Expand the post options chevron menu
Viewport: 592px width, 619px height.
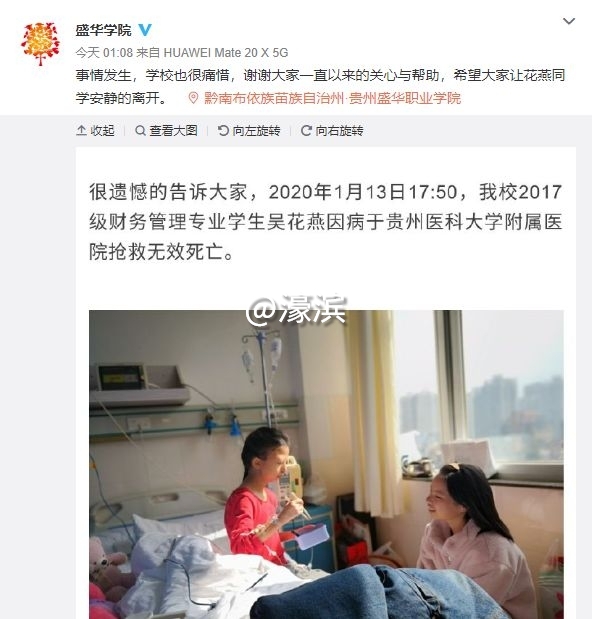tap(569, 21)
